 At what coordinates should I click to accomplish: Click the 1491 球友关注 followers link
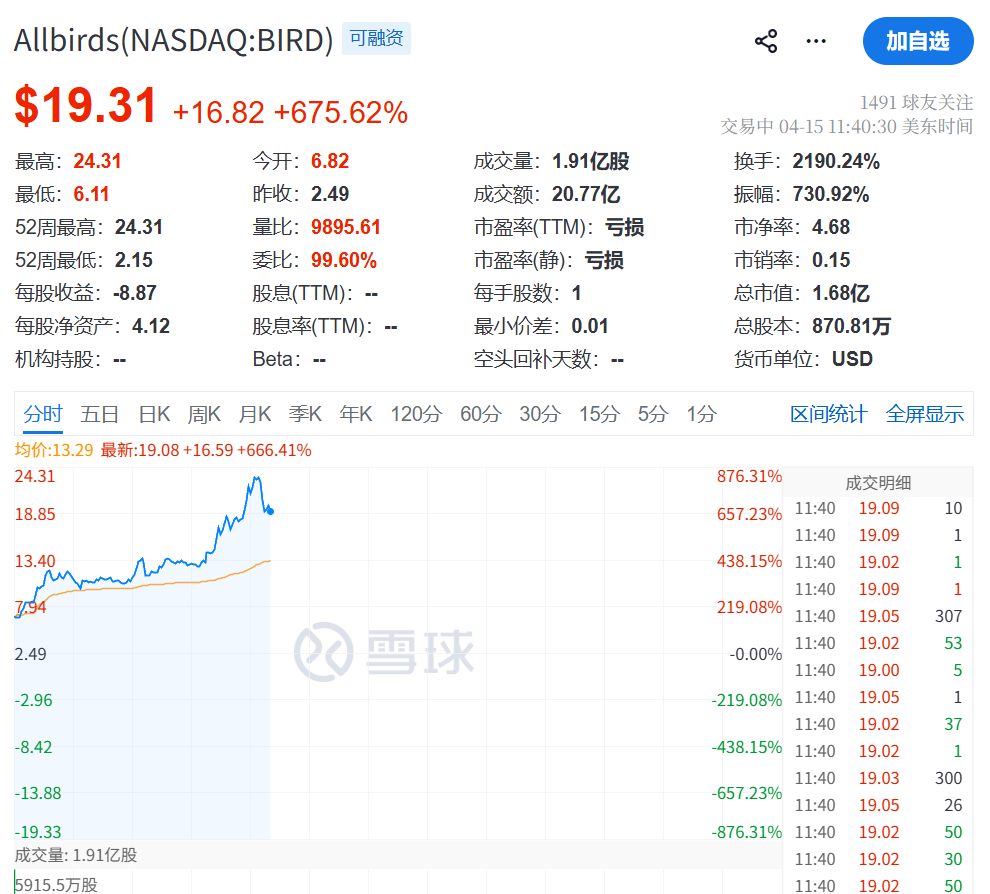pos(915,102)
